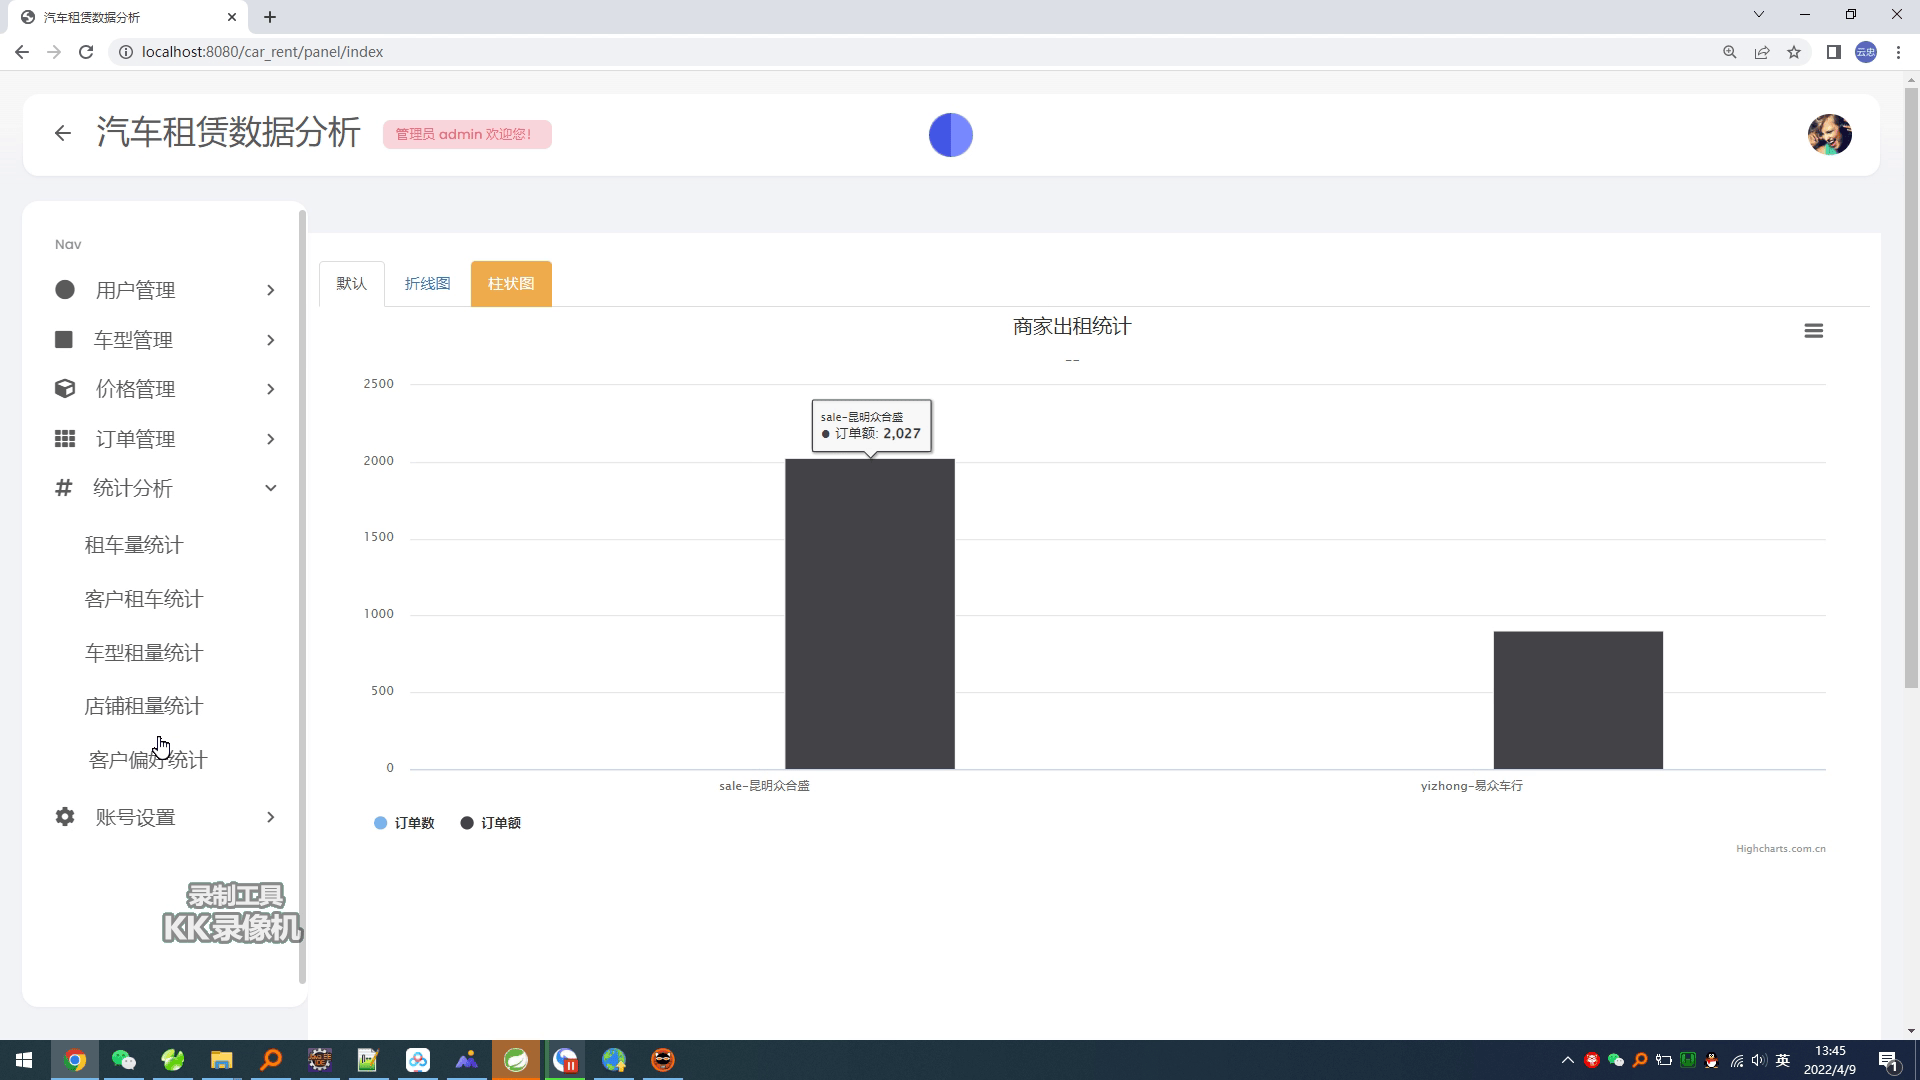Expand the 订单管理 chevron

pyautogui.click(x=270, y=439)
